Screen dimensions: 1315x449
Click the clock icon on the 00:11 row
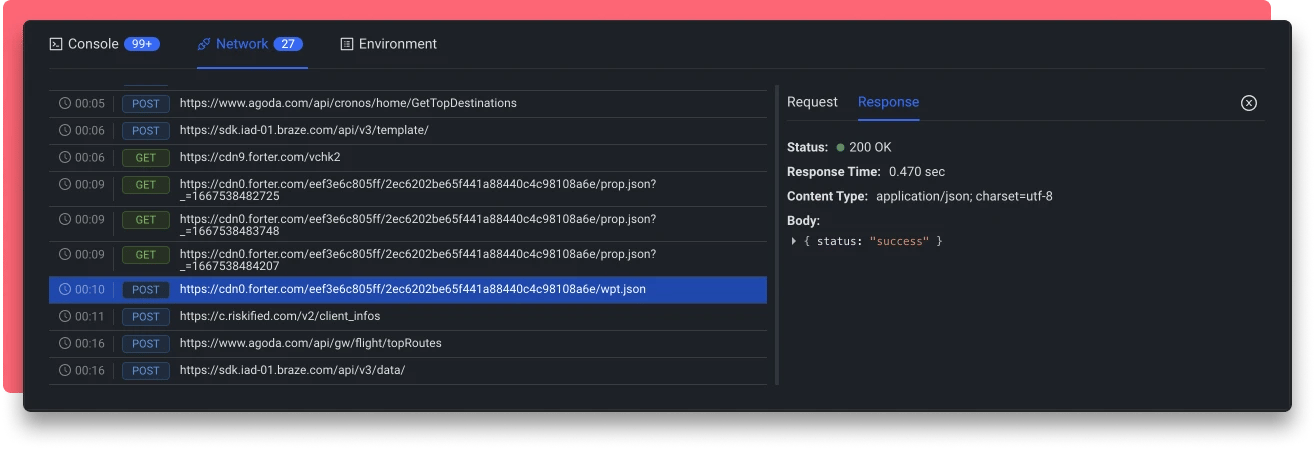pyautogui.click(x=65, y=317)
